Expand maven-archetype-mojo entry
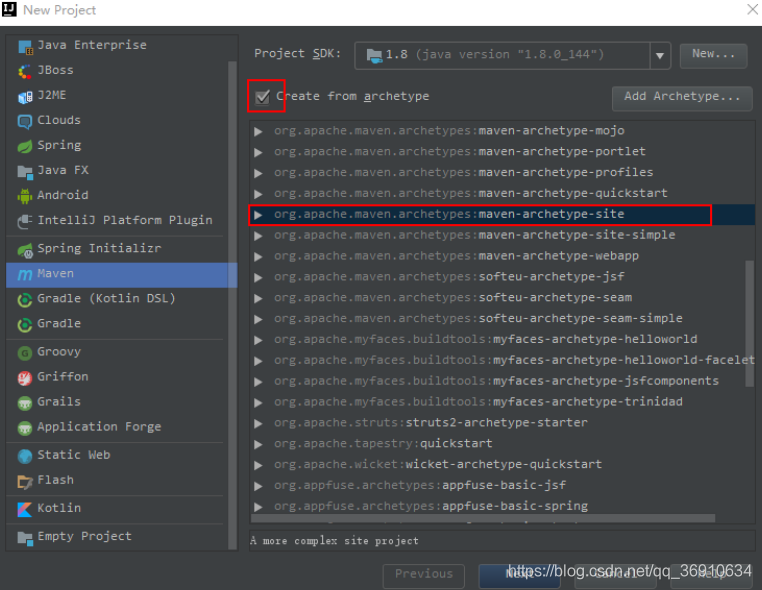Screen dimensions: 762x590 click(259, 131)
